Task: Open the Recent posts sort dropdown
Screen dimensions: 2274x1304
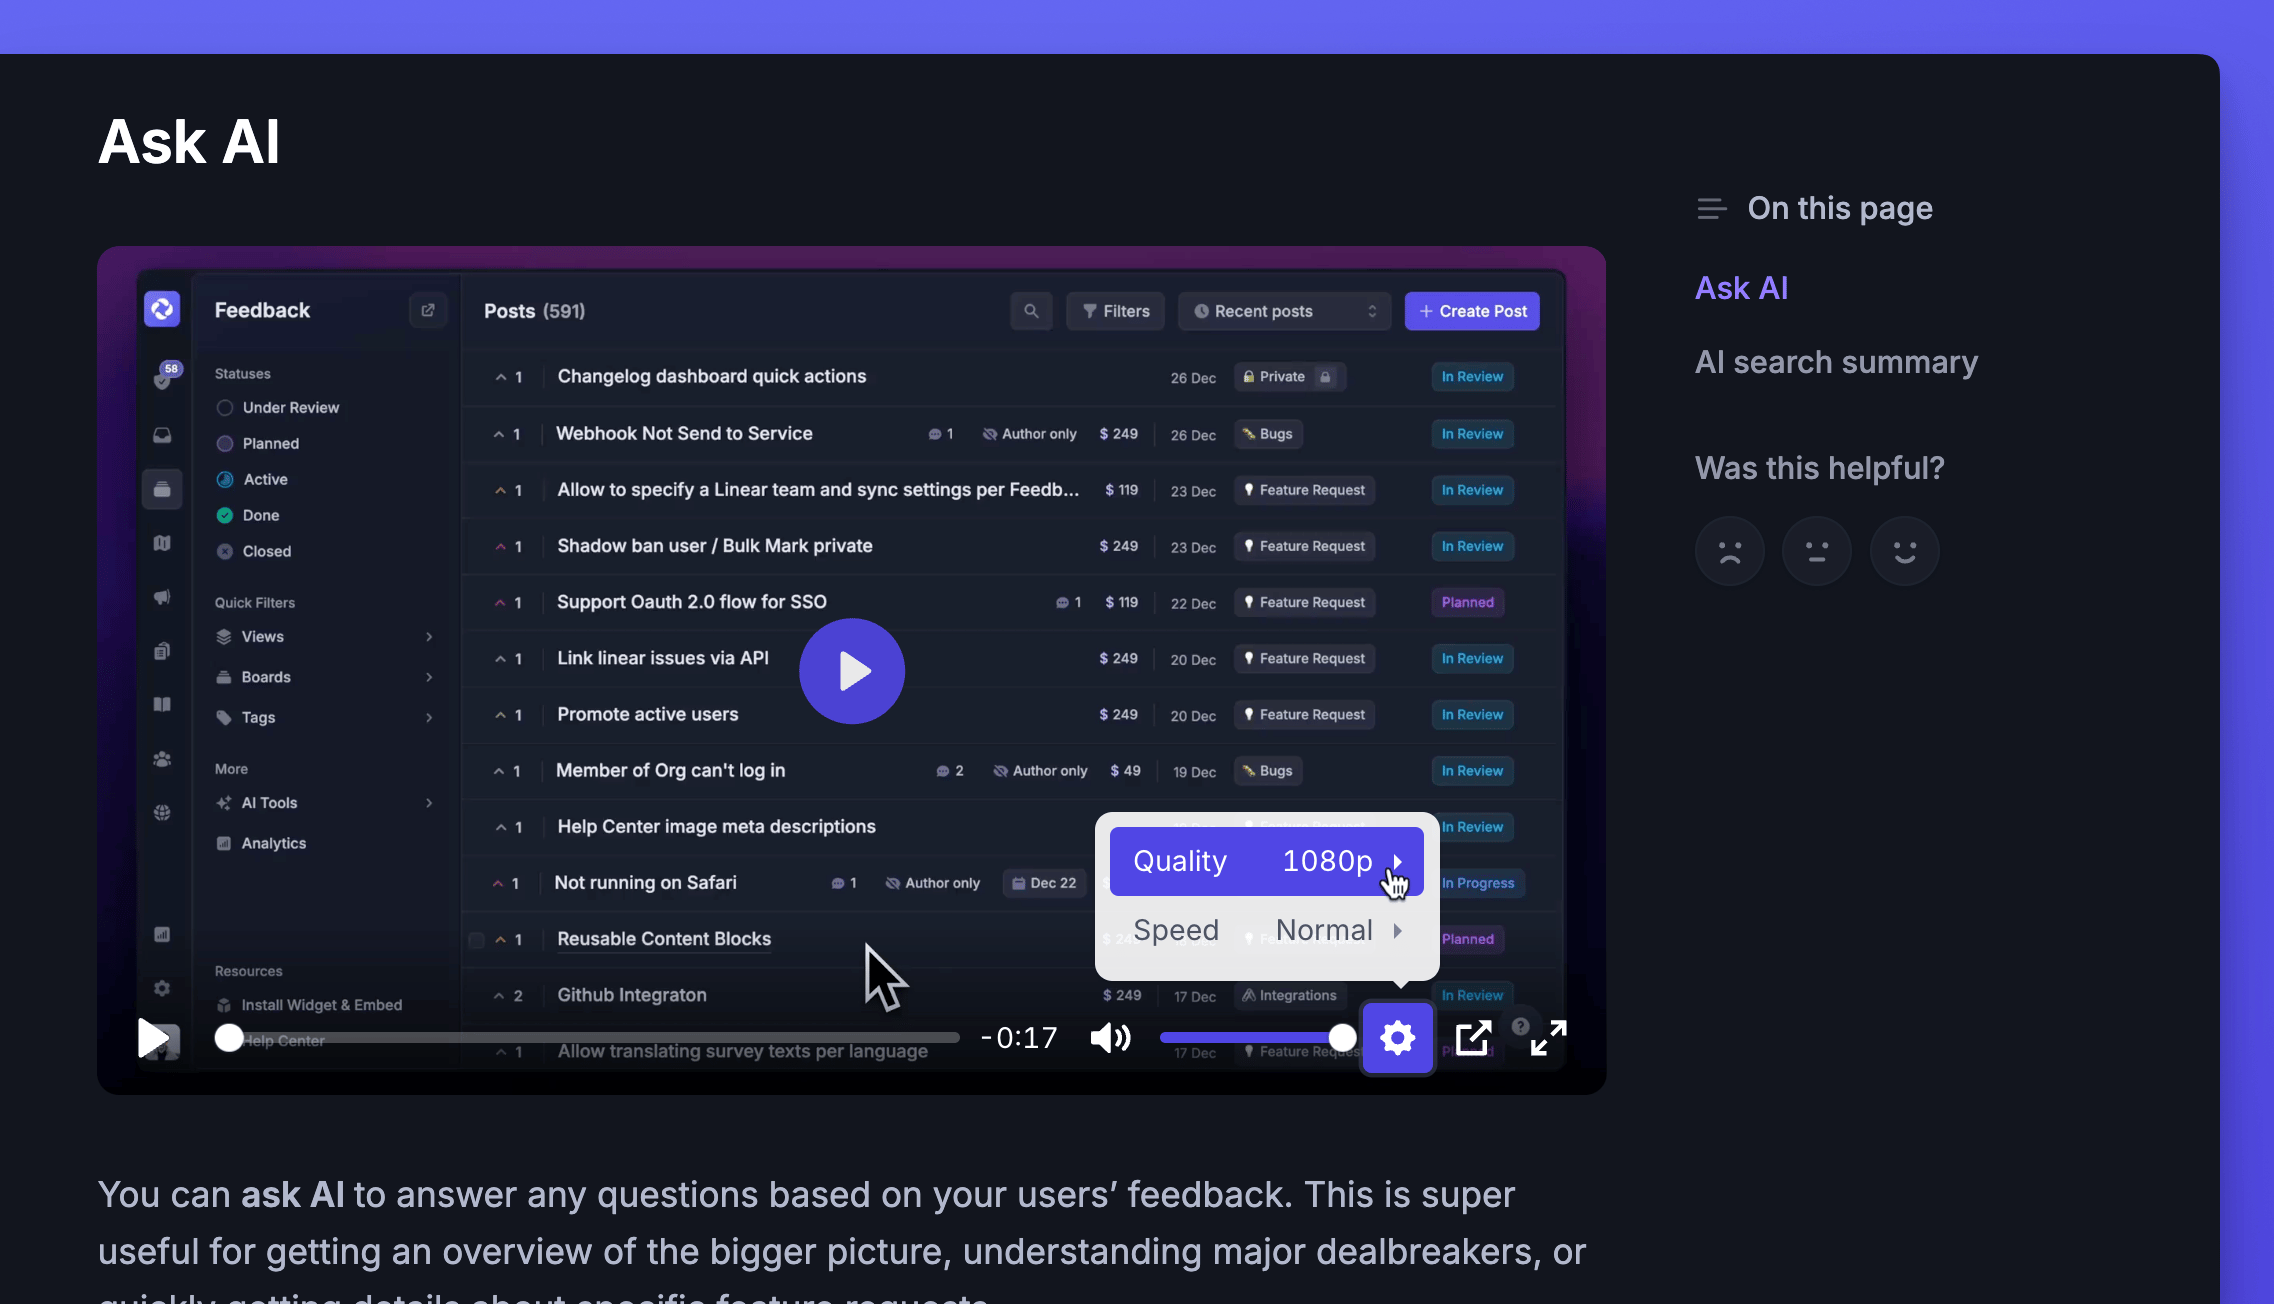Action: click(x=1285, y=311)
